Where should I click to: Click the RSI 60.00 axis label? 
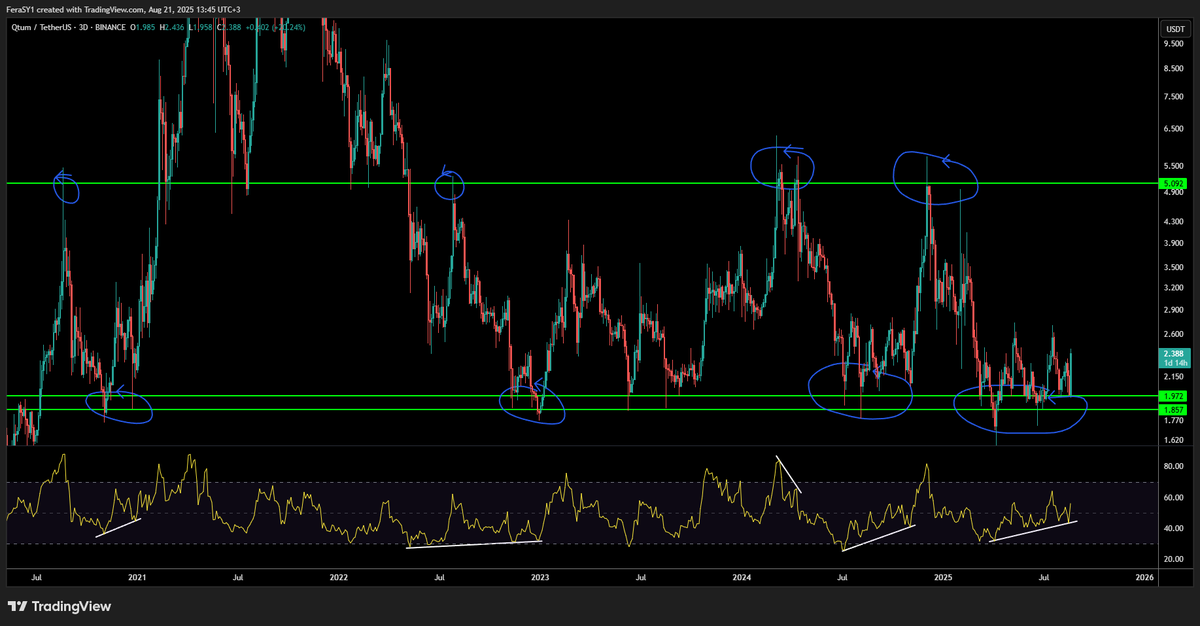click(x=1173, y=497)
